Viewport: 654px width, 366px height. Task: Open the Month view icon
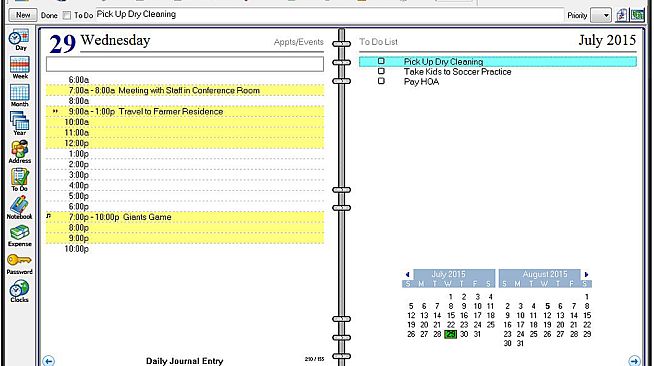(x=20, y=95)
